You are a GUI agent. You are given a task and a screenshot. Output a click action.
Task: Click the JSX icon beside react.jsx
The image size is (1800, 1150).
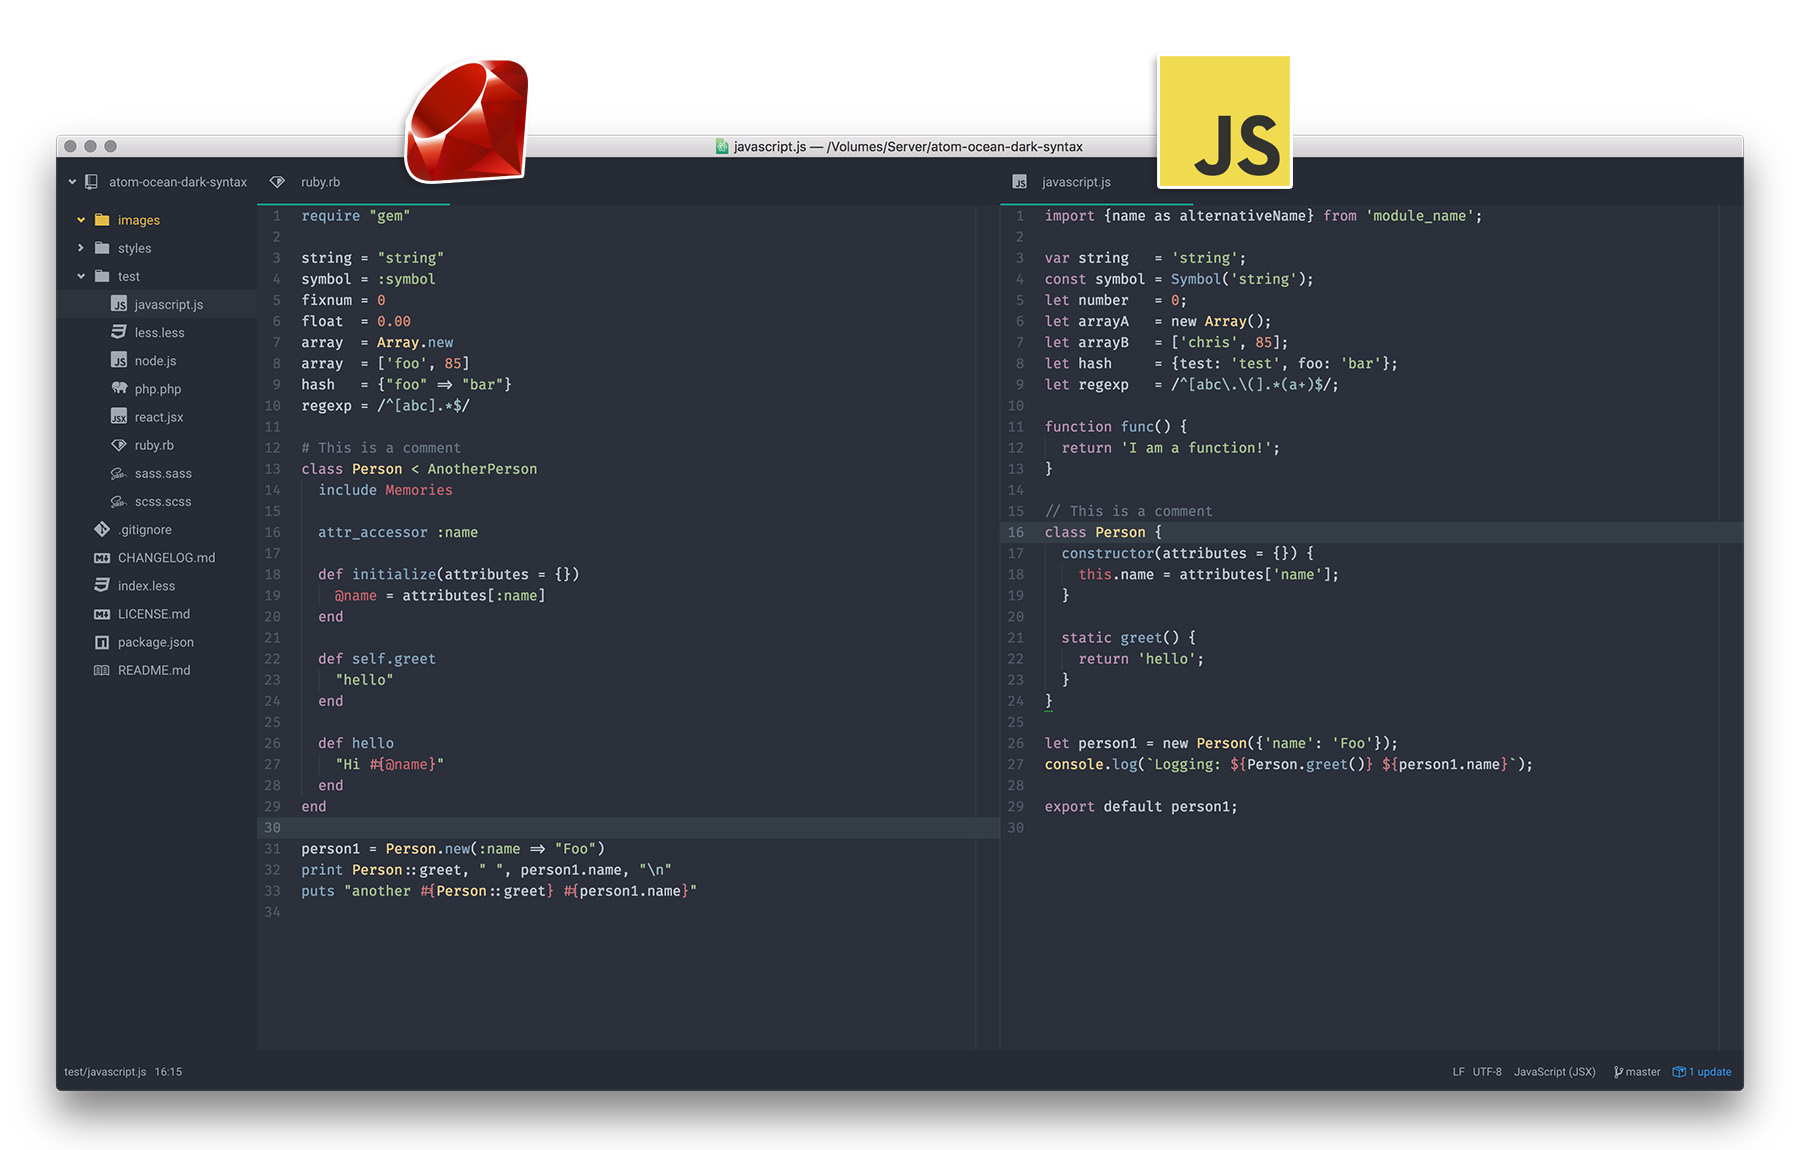pyautogui.click(x=119, y=417)
